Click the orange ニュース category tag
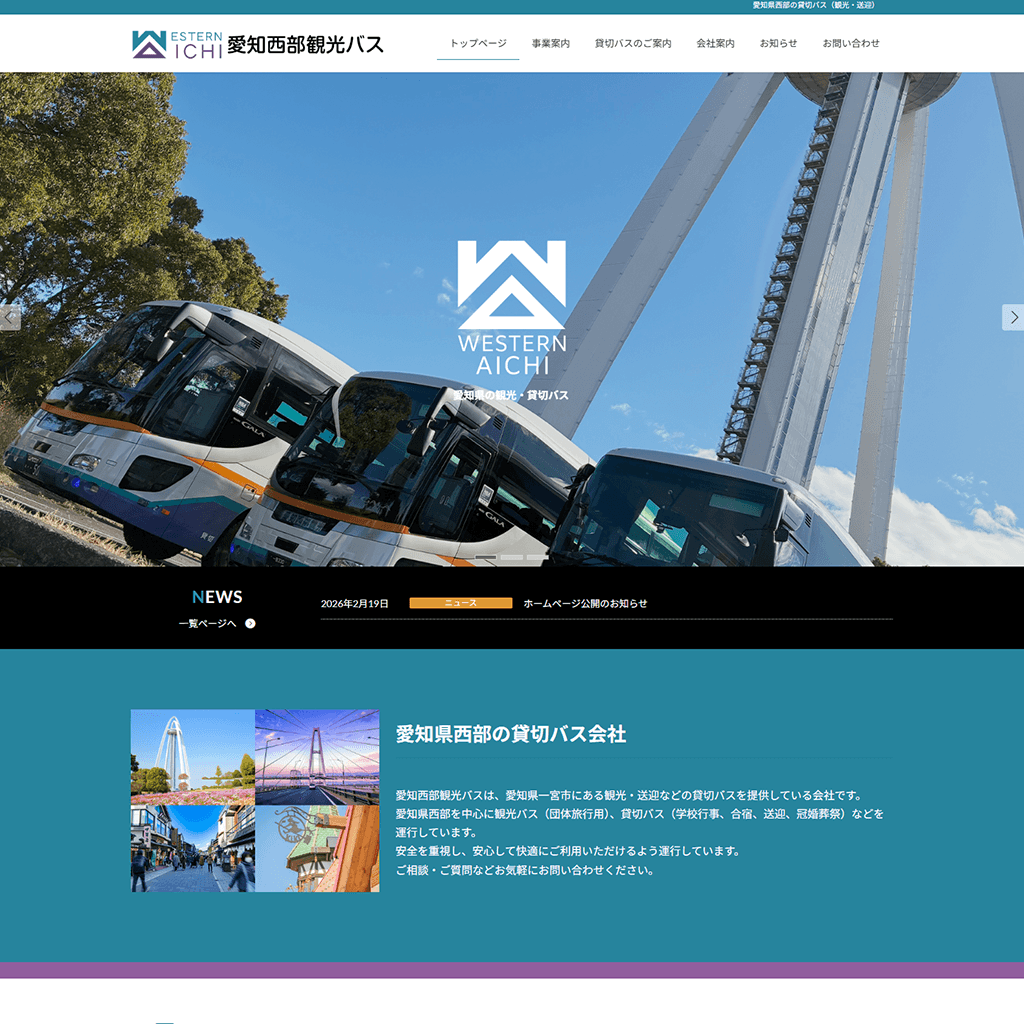The height and width of the screenshot is (1024, 1024). [460, 603]
